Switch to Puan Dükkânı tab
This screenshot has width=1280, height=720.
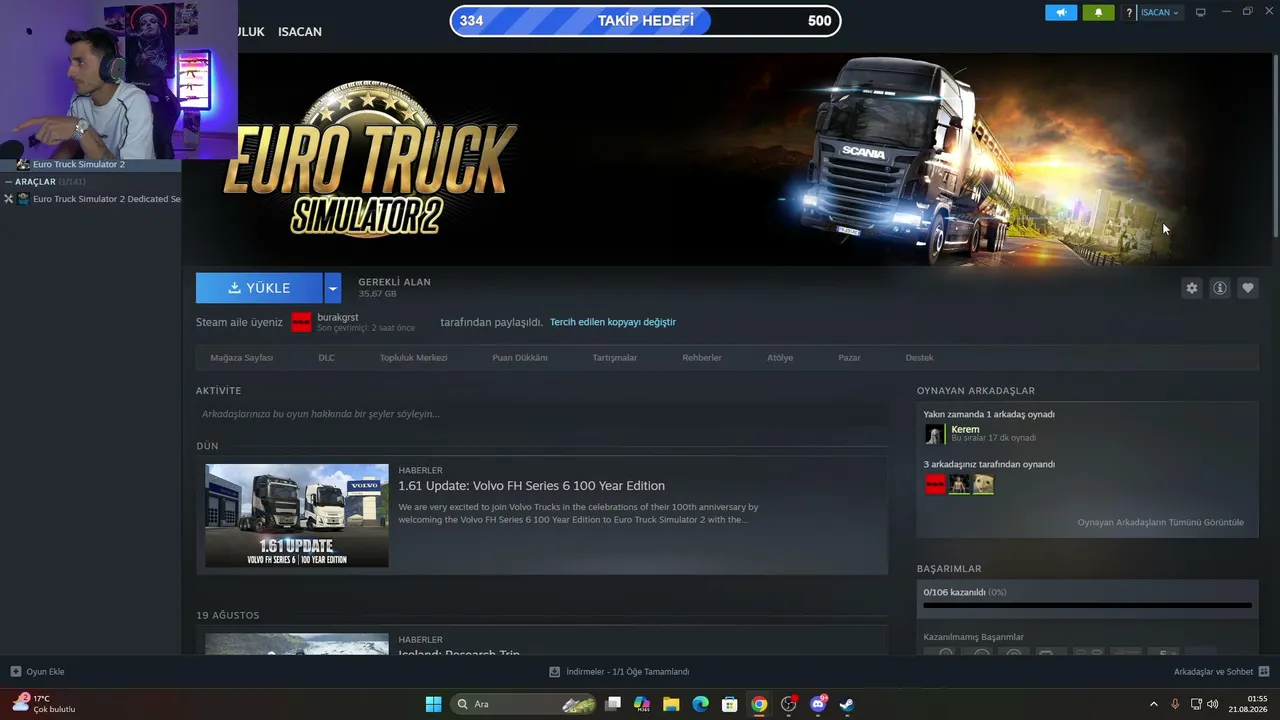(x=520, y=357)
